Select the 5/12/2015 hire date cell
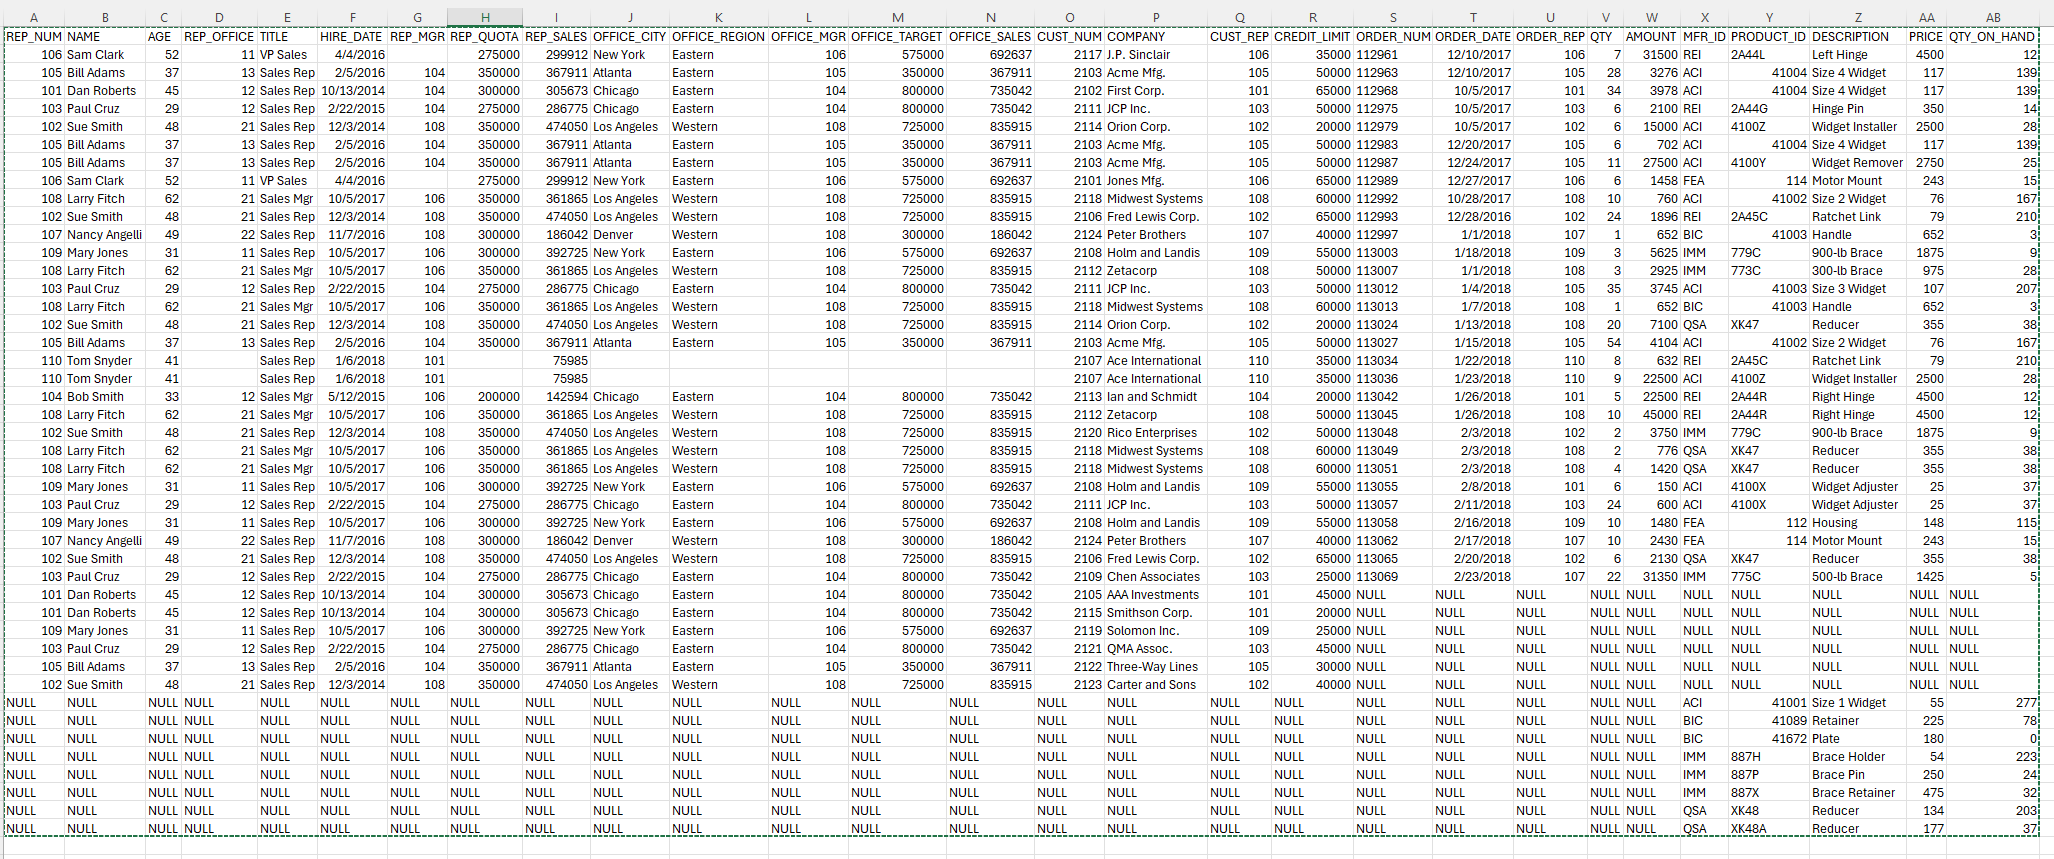The image size is (2054, 859). [x=352, y=396]
